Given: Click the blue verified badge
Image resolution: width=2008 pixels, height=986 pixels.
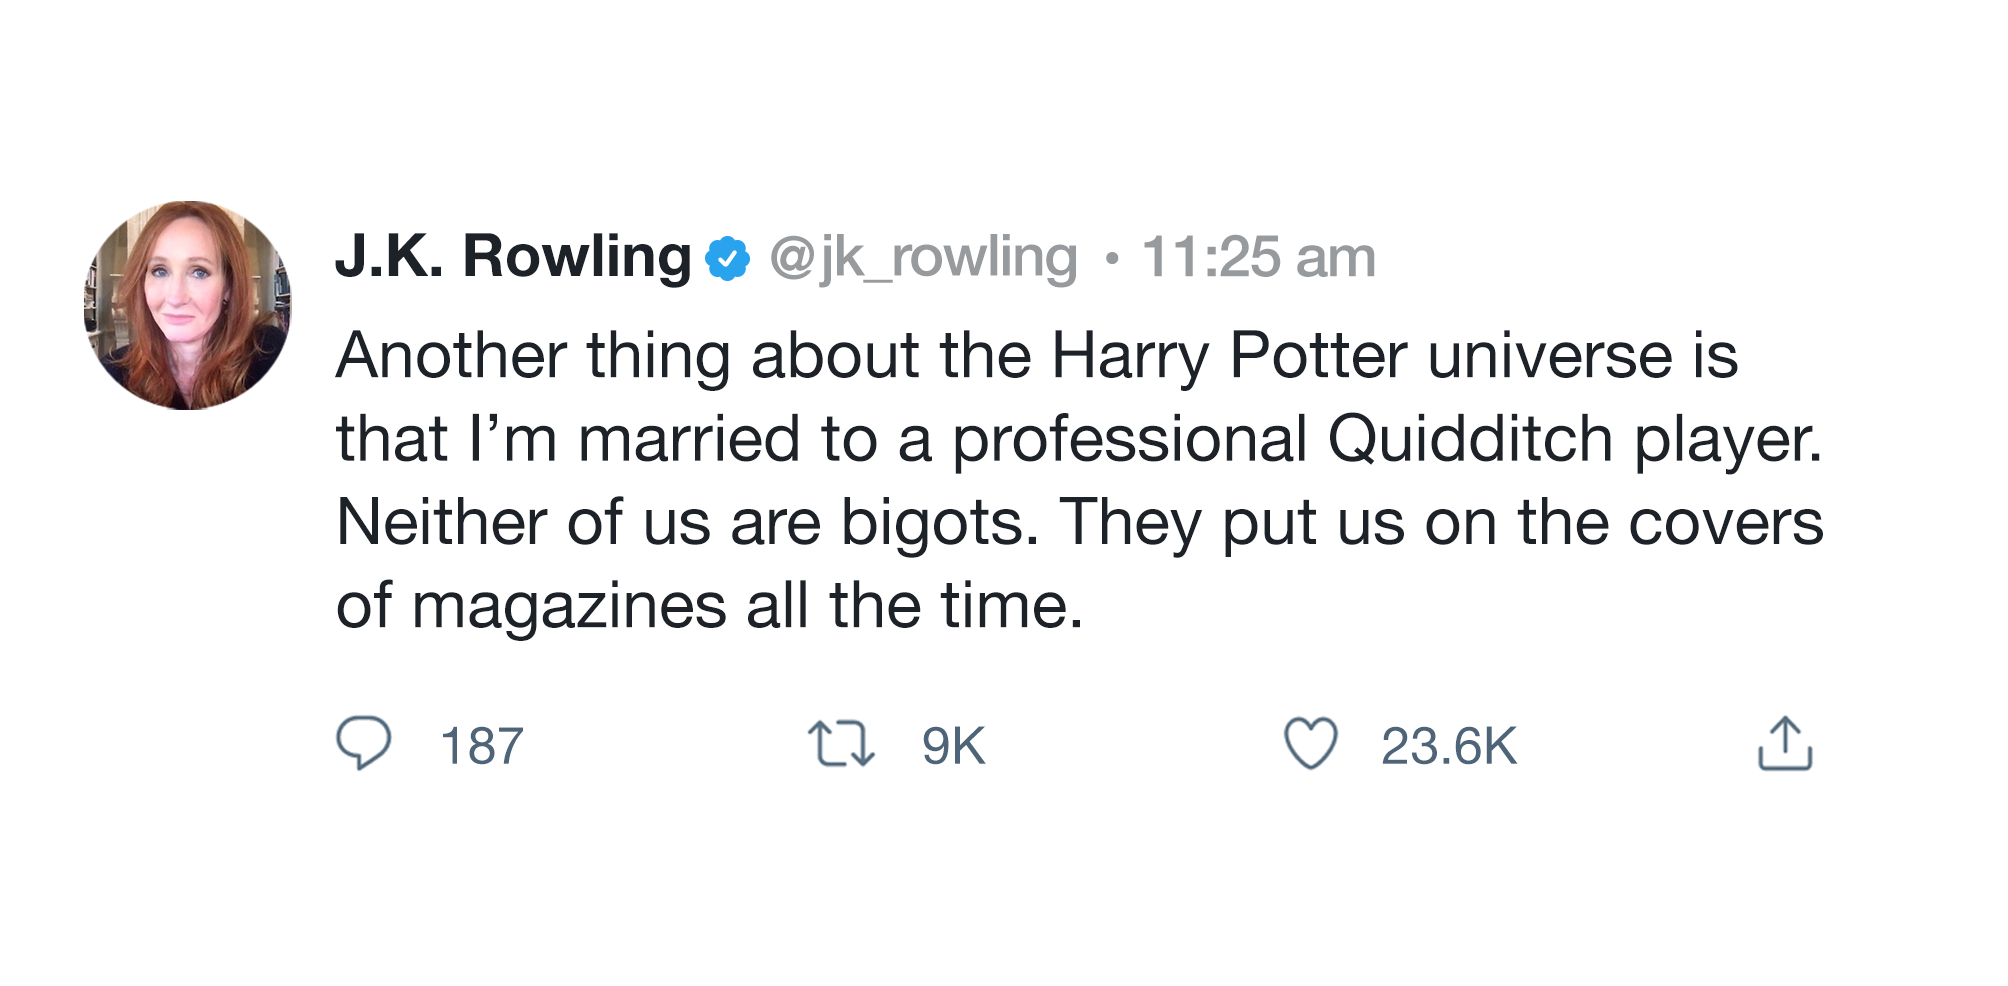Looking at the screenshot, I should pyautogui.click(x=727, y=259).
